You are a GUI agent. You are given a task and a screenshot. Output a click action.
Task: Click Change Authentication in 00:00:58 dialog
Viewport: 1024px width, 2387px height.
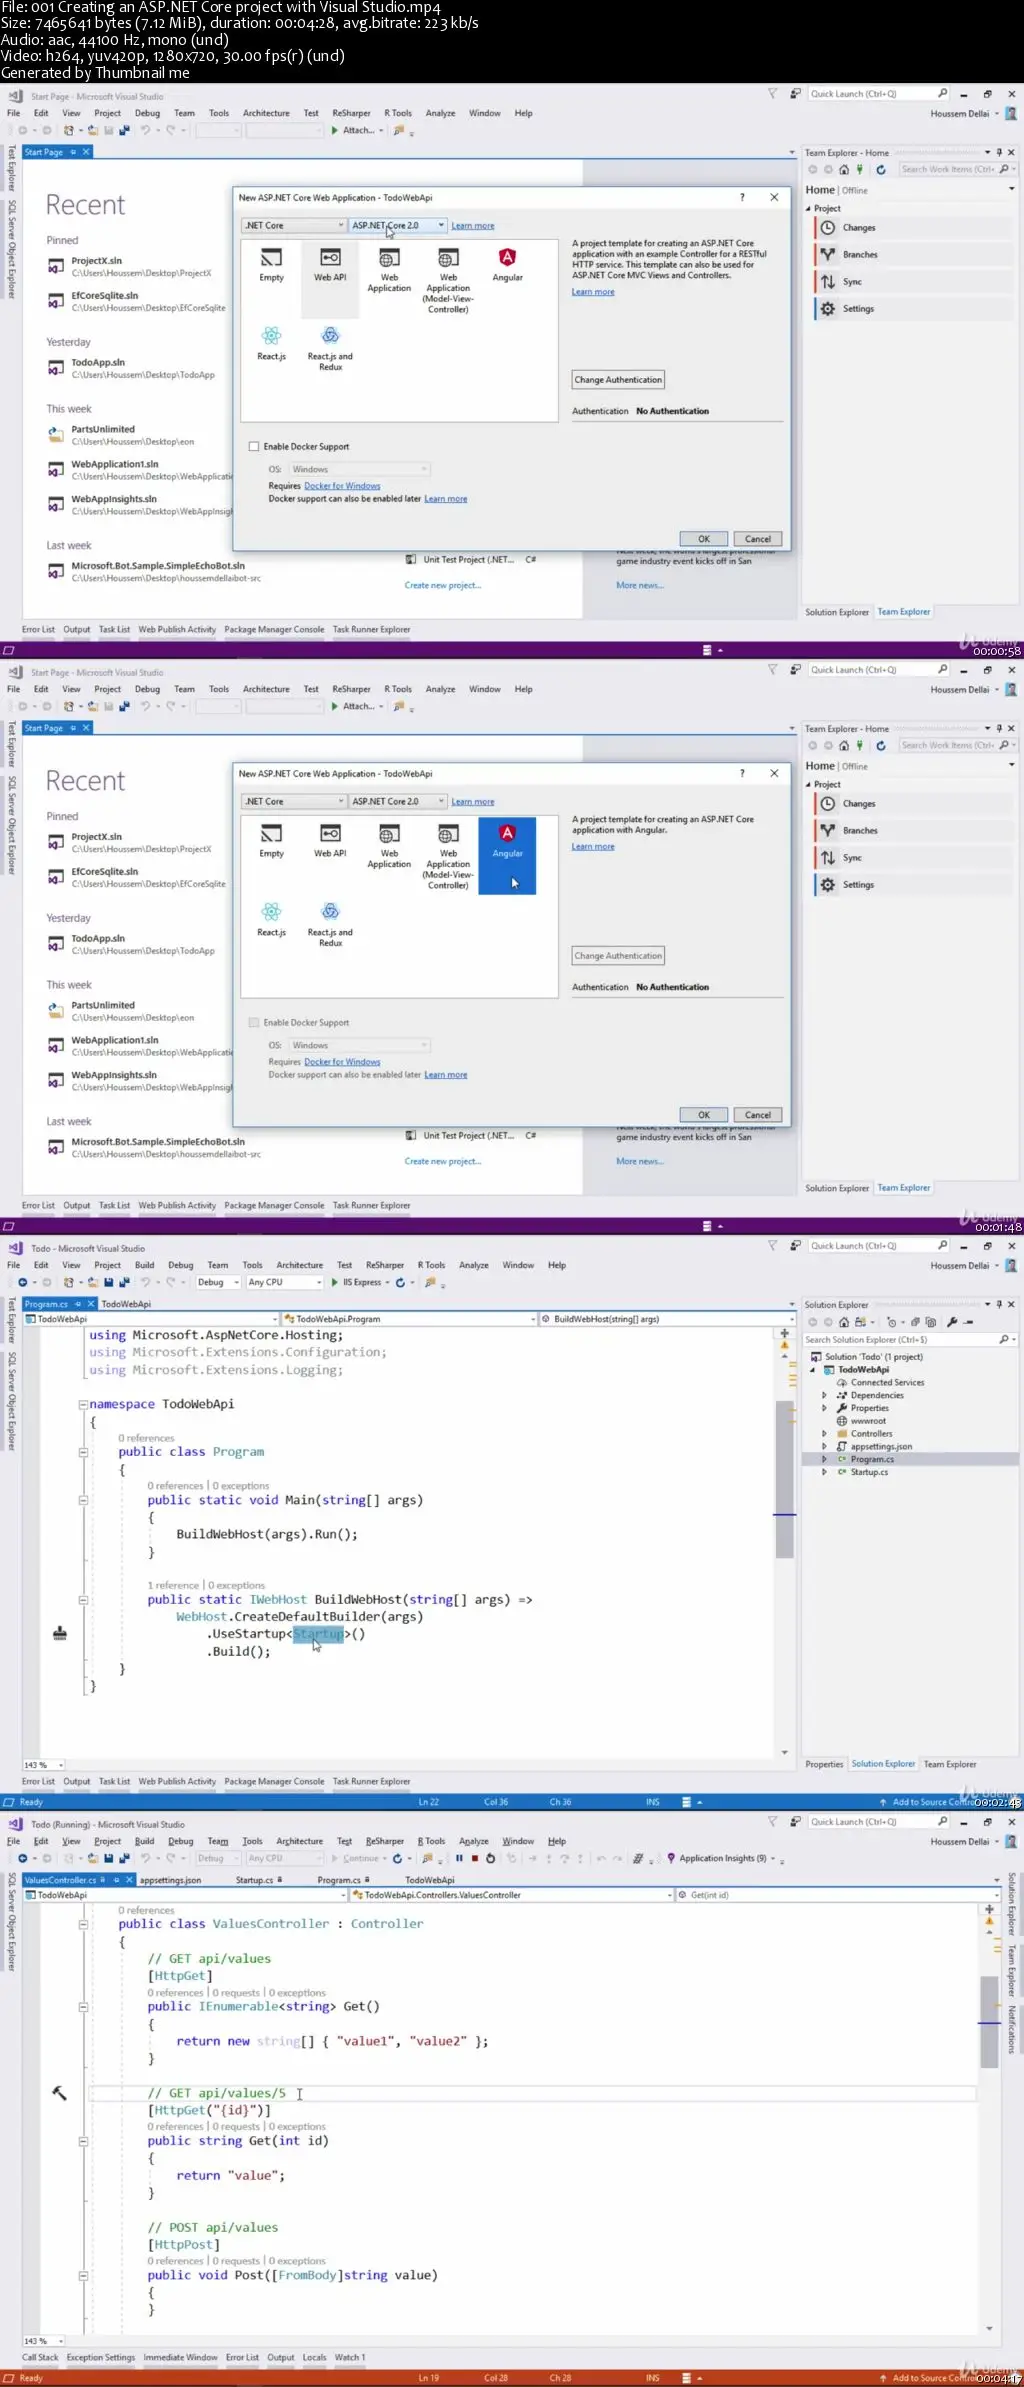618,380
